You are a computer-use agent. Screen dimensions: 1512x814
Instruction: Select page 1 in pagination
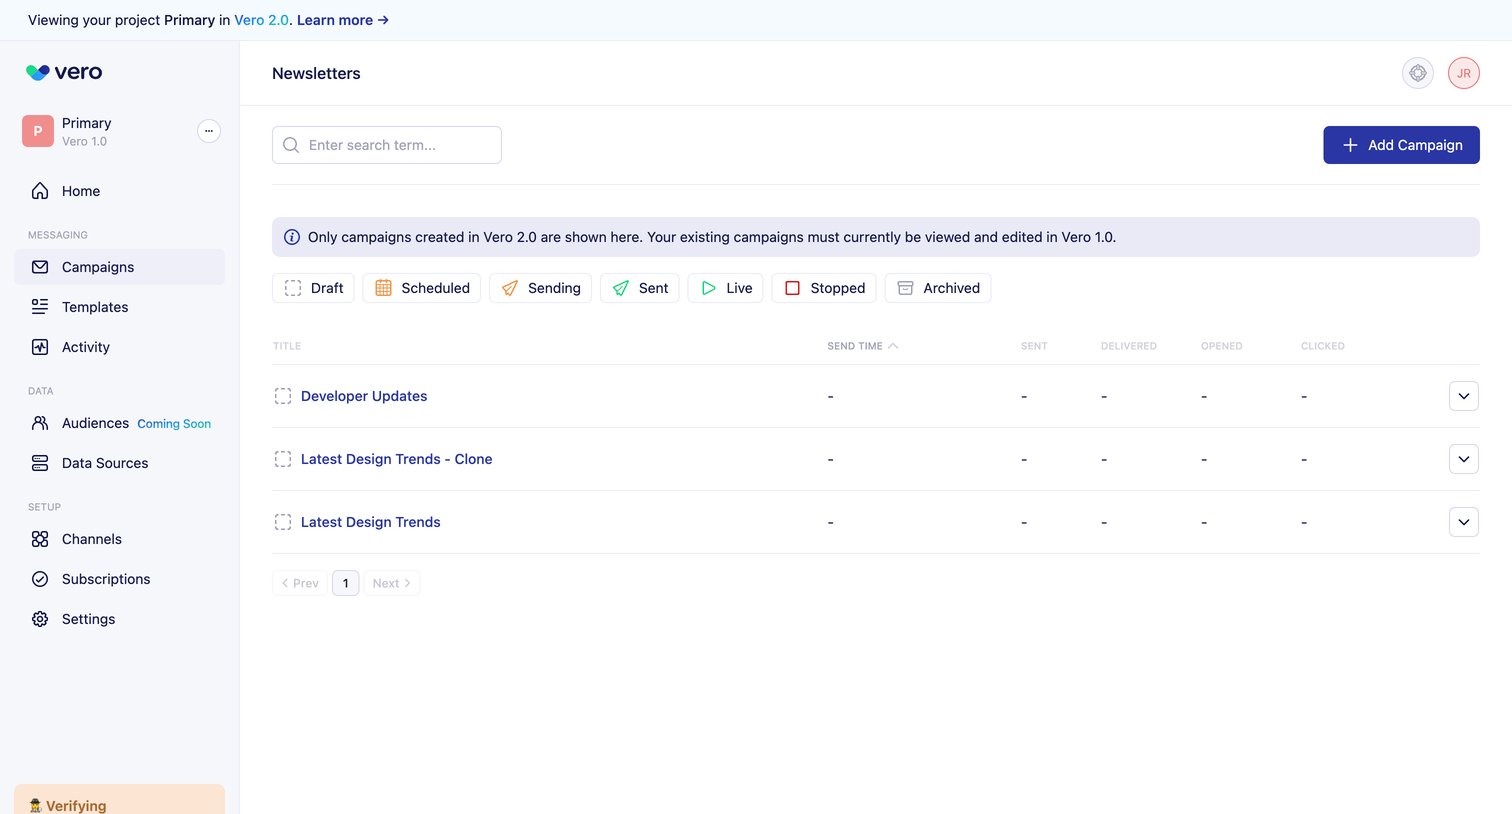346,583
